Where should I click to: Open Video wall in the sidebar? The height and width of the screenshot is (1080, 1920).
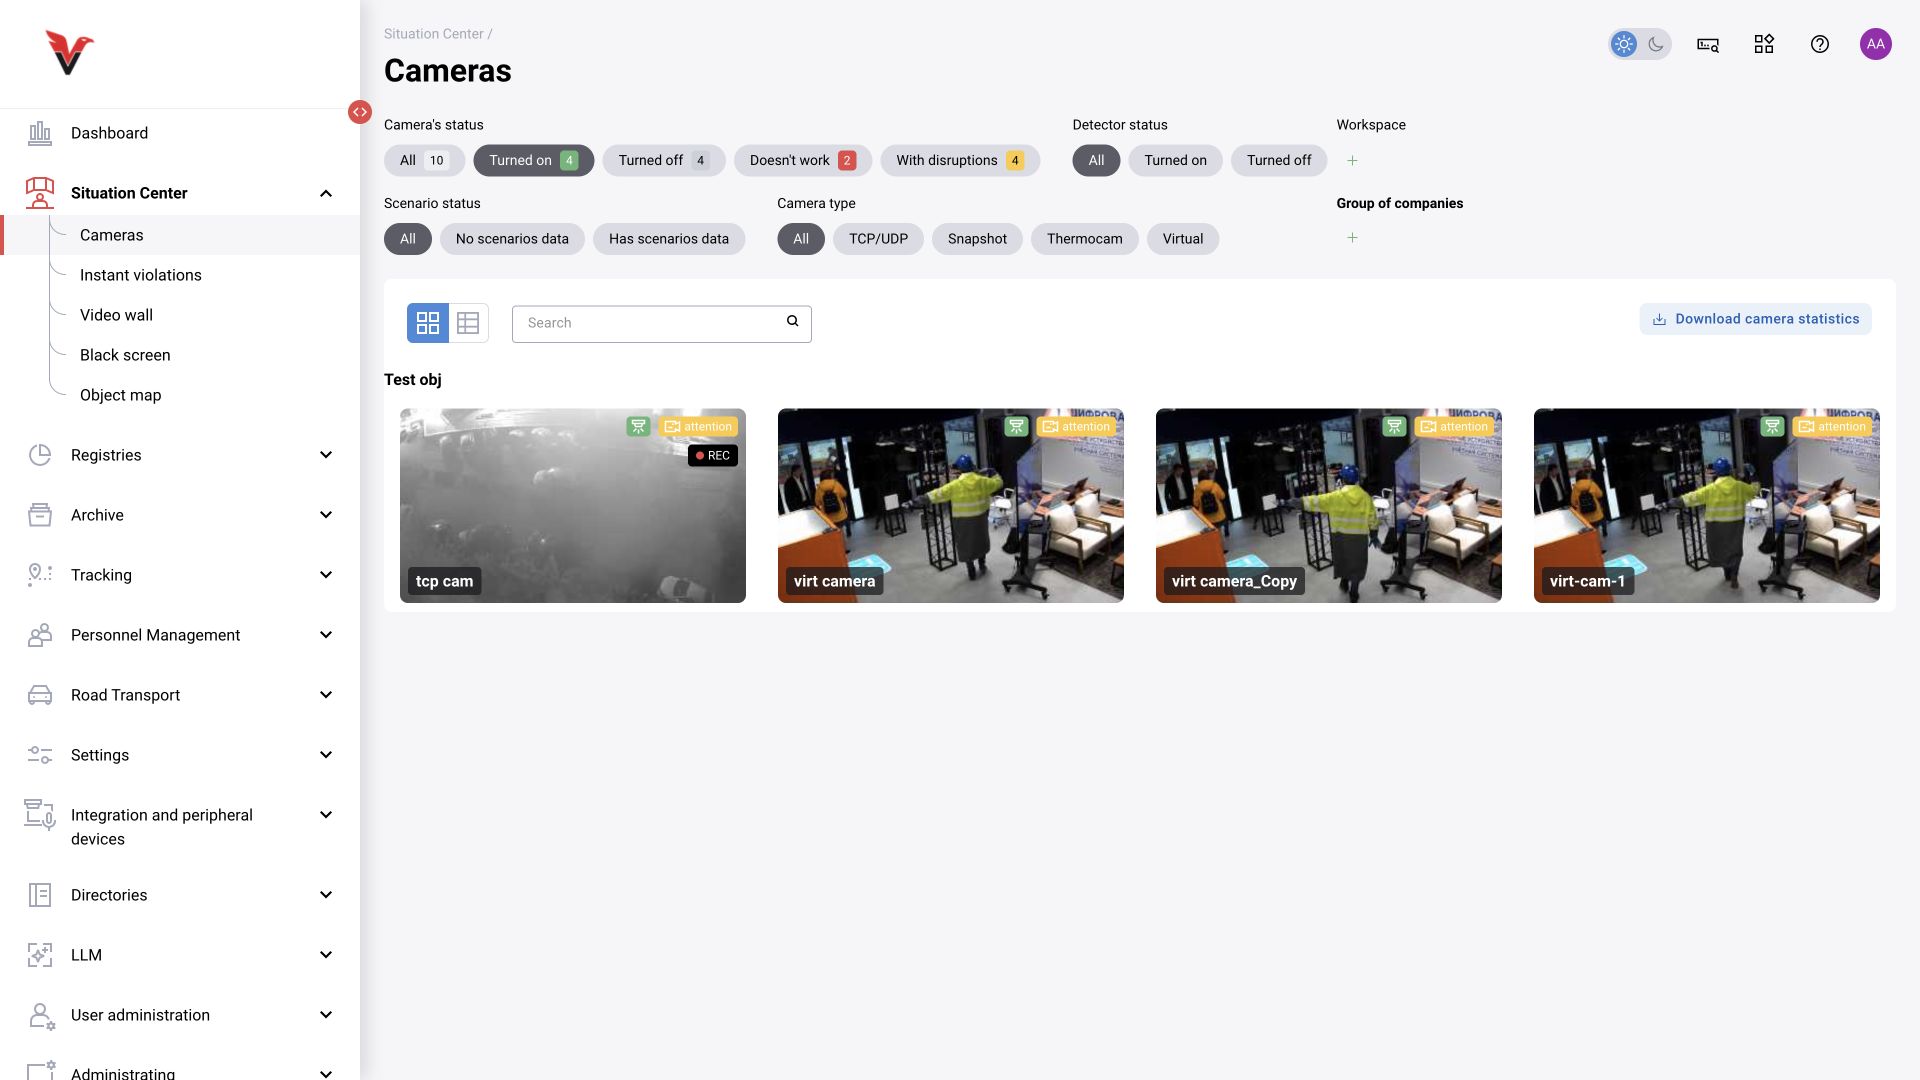click(x=117, y=315)
